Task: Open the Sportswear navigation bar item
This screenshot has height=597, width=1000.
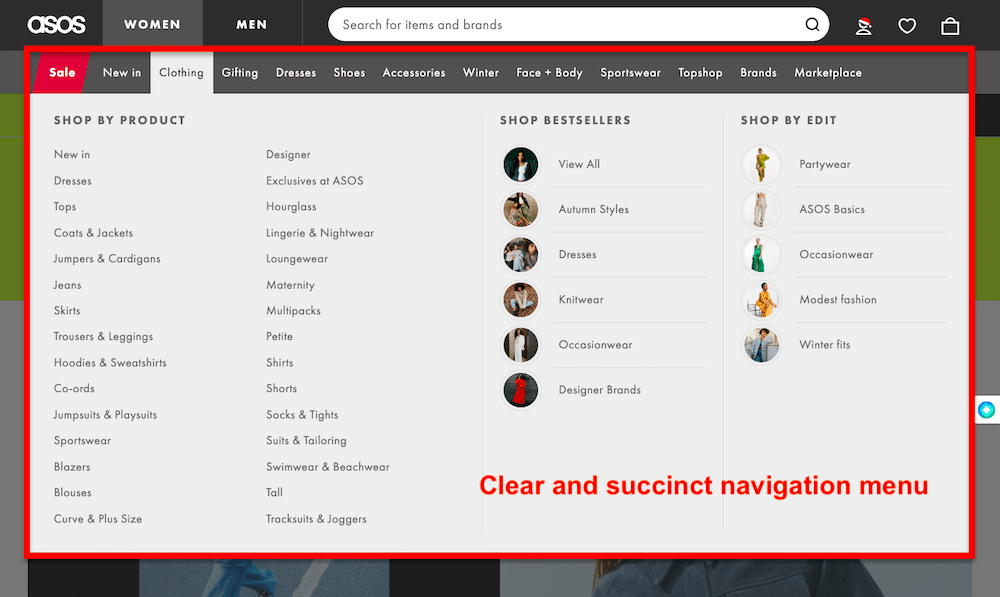Action: coord(630,73)
